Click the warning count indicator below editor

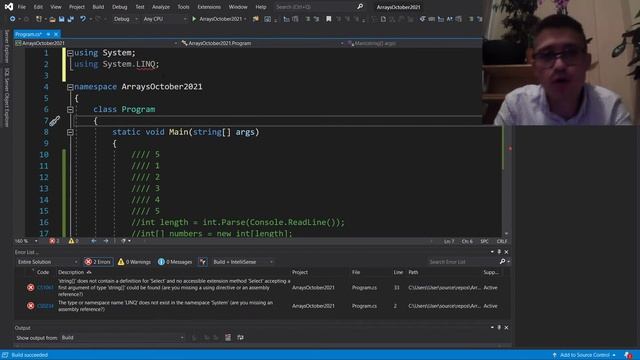coord(73,241)
